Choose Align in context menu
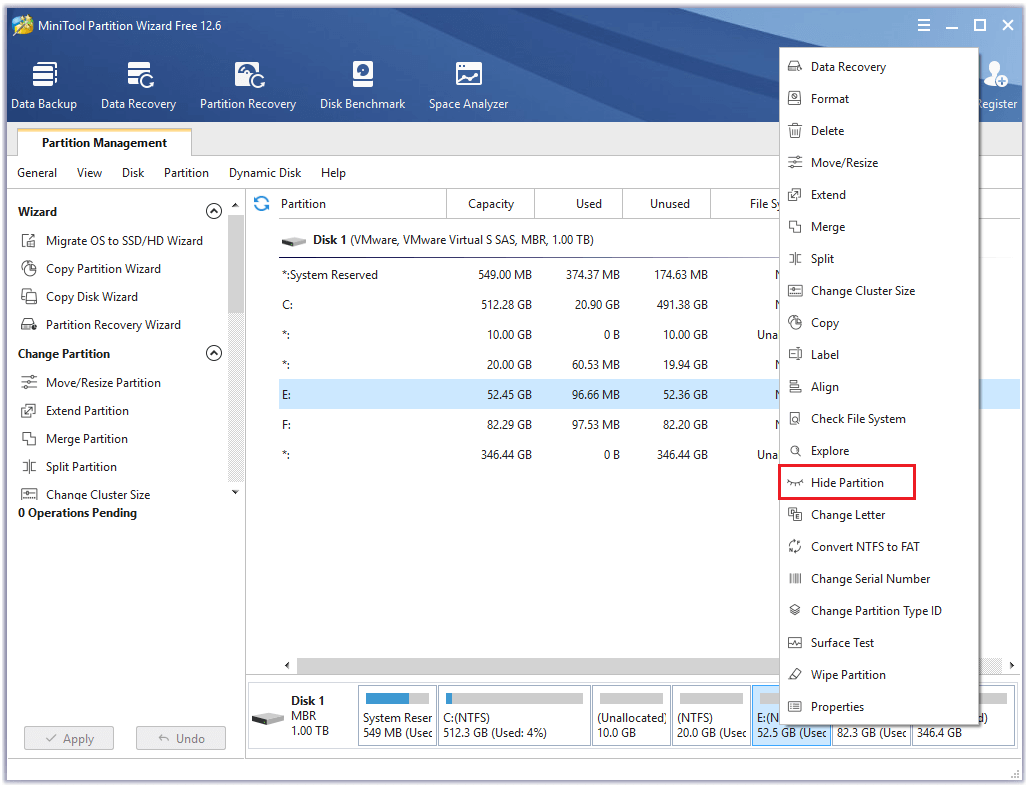Screen dimensions: 1026x787 pos(878,387)
